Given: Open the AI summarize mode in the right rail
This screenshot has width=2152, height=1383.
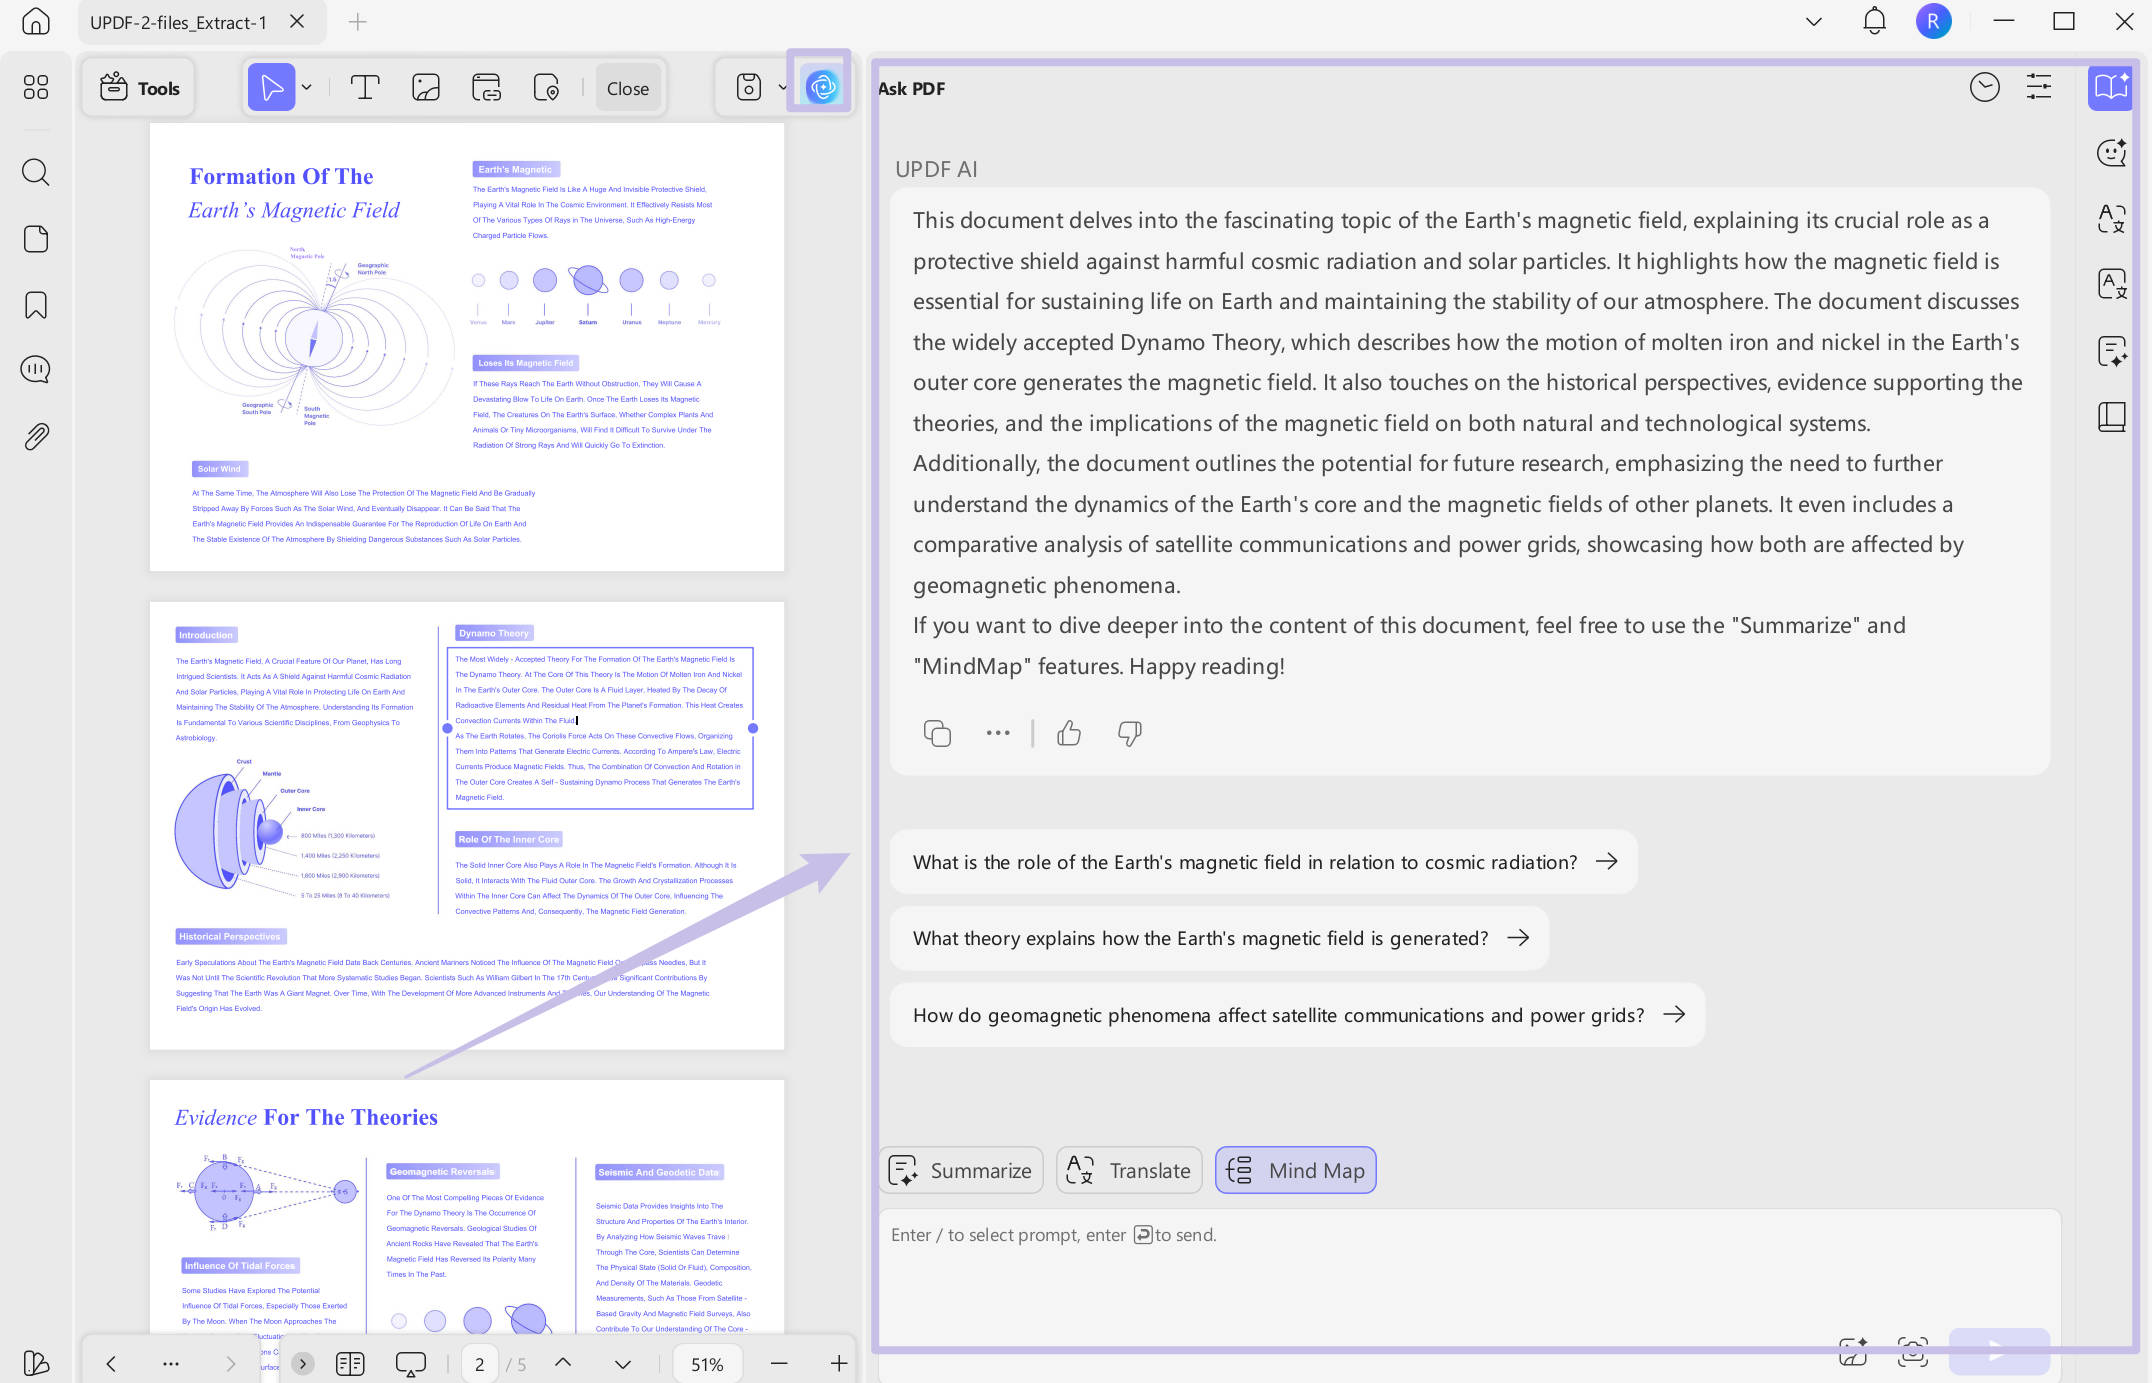Looking at the screenshot, I should tap(2111, 351).
